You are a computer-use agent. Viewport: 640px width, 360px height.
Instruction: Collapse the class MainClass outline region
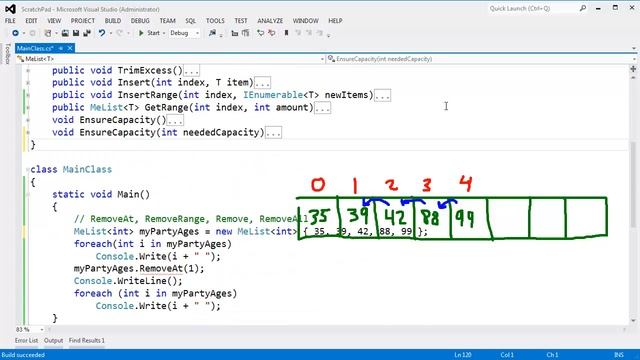coord(27,169)
